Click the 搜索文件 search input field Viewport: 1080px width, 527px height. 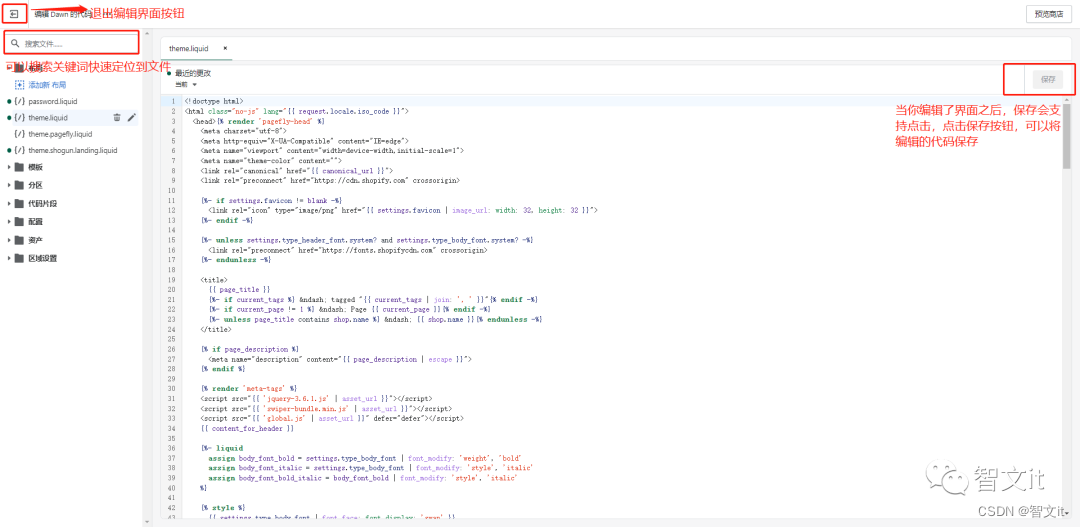coord(72,43)
